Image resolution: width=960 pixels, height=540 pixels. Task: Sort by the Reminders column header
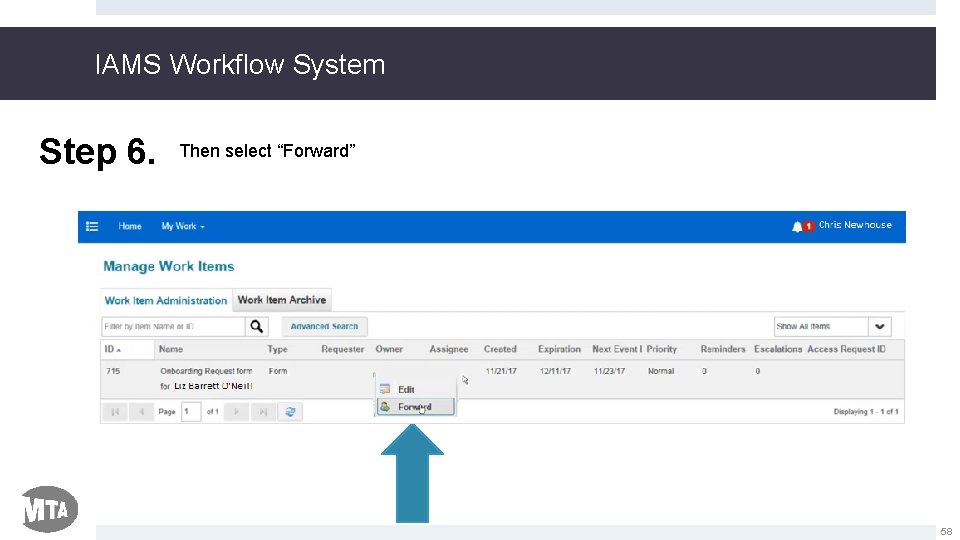(x=723, y=349)
